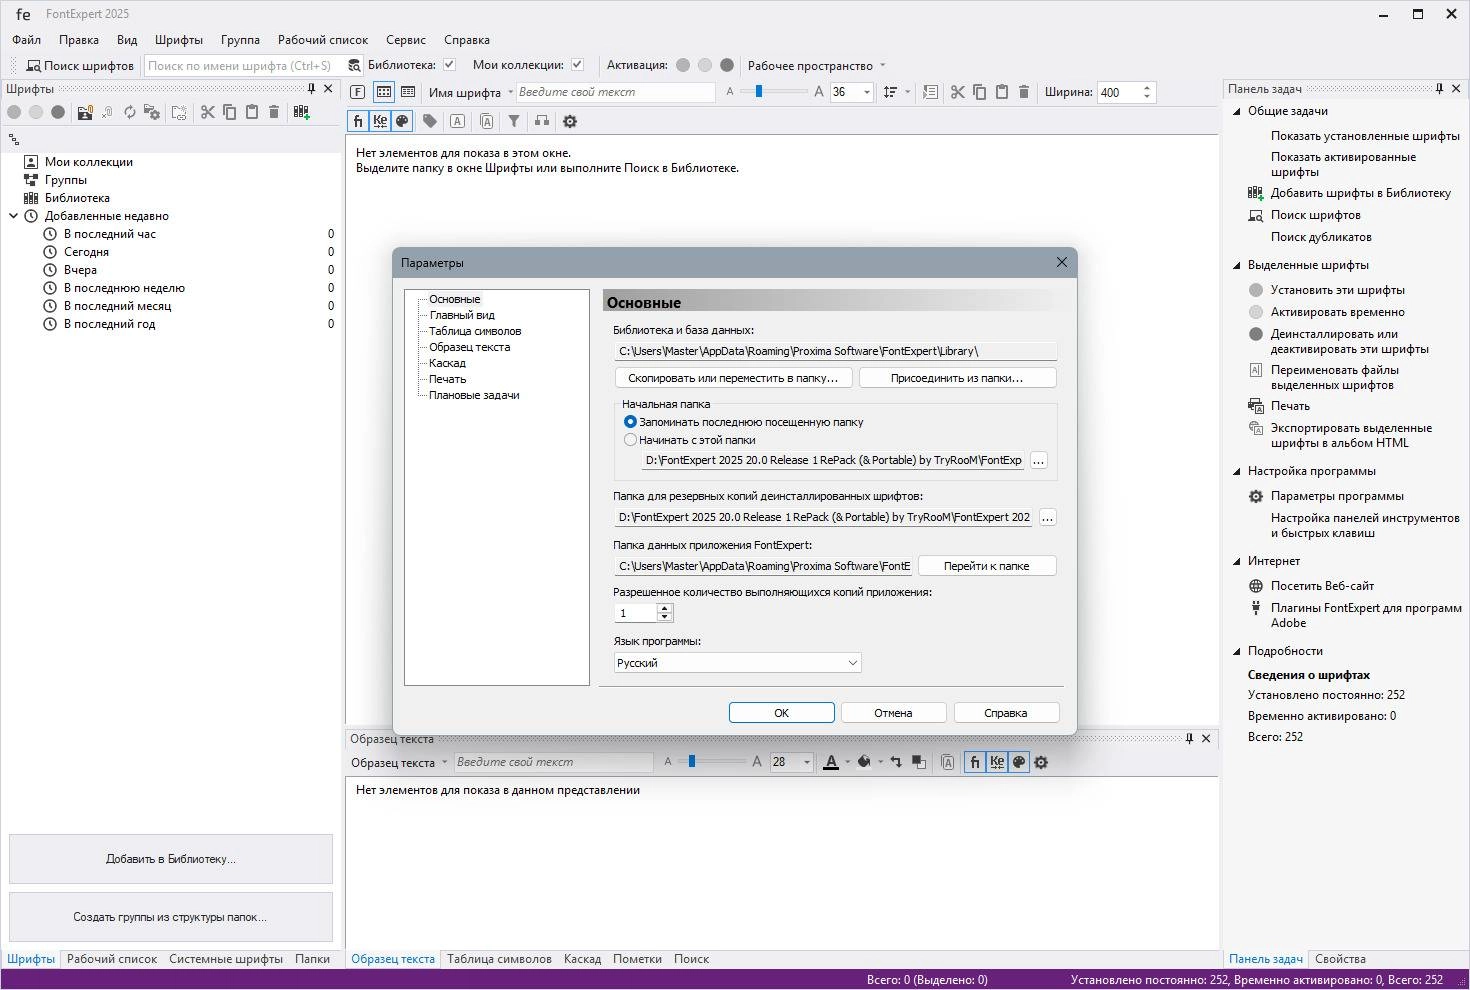Open Рабочее пространство dropdown

coord(816,65)
